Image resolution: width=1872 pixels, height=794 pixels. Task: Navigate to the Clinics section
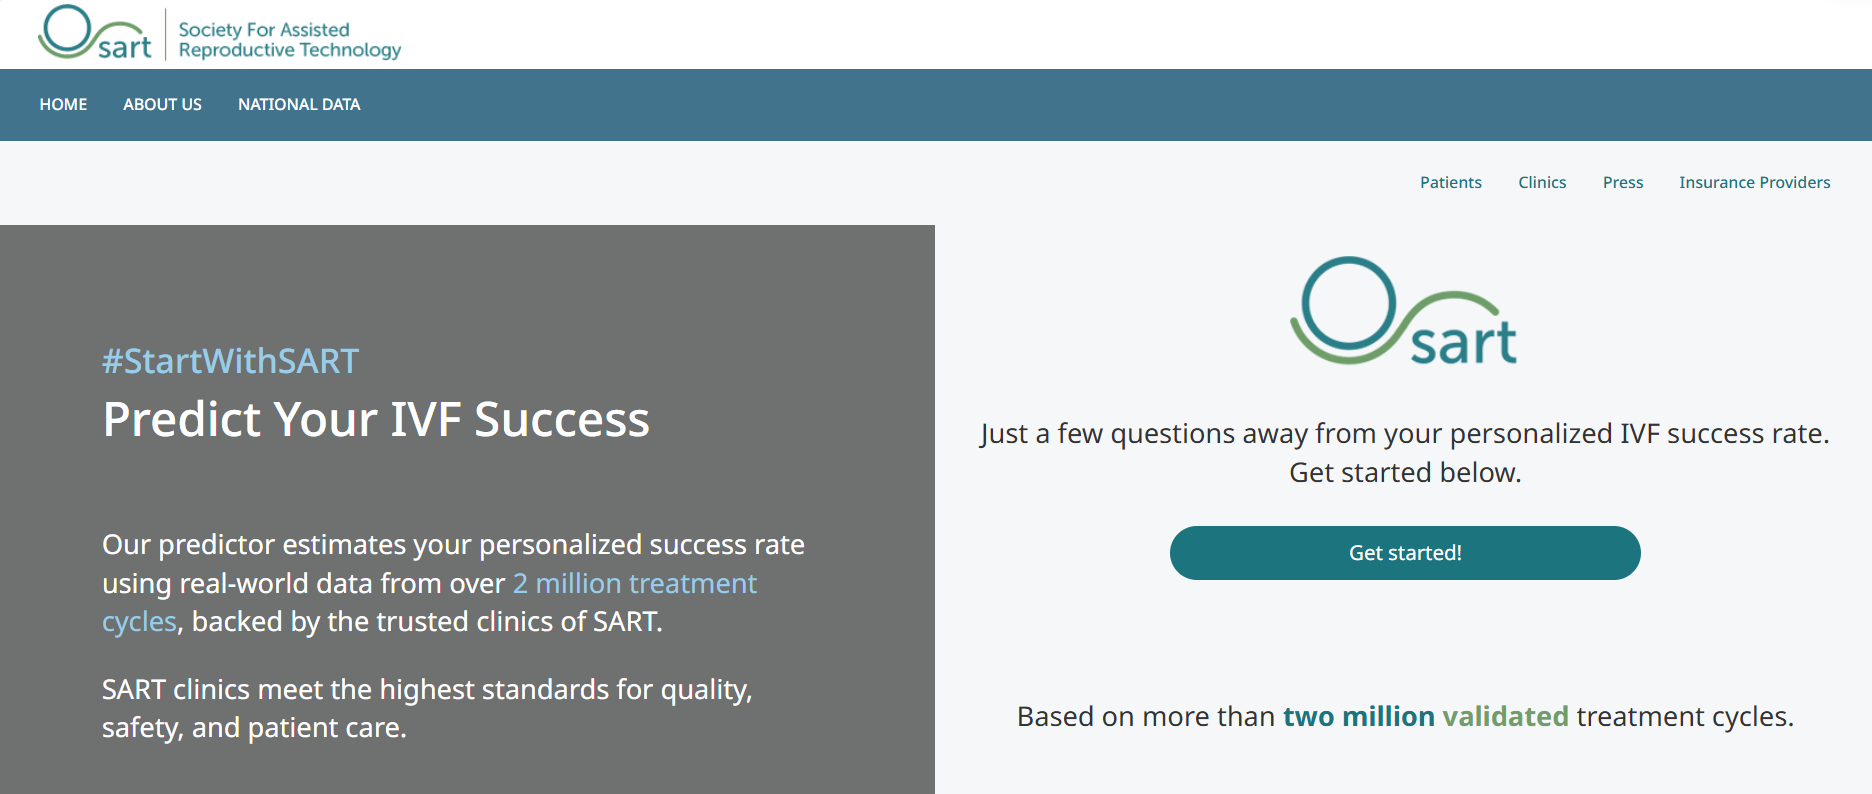click(1541, 182)
